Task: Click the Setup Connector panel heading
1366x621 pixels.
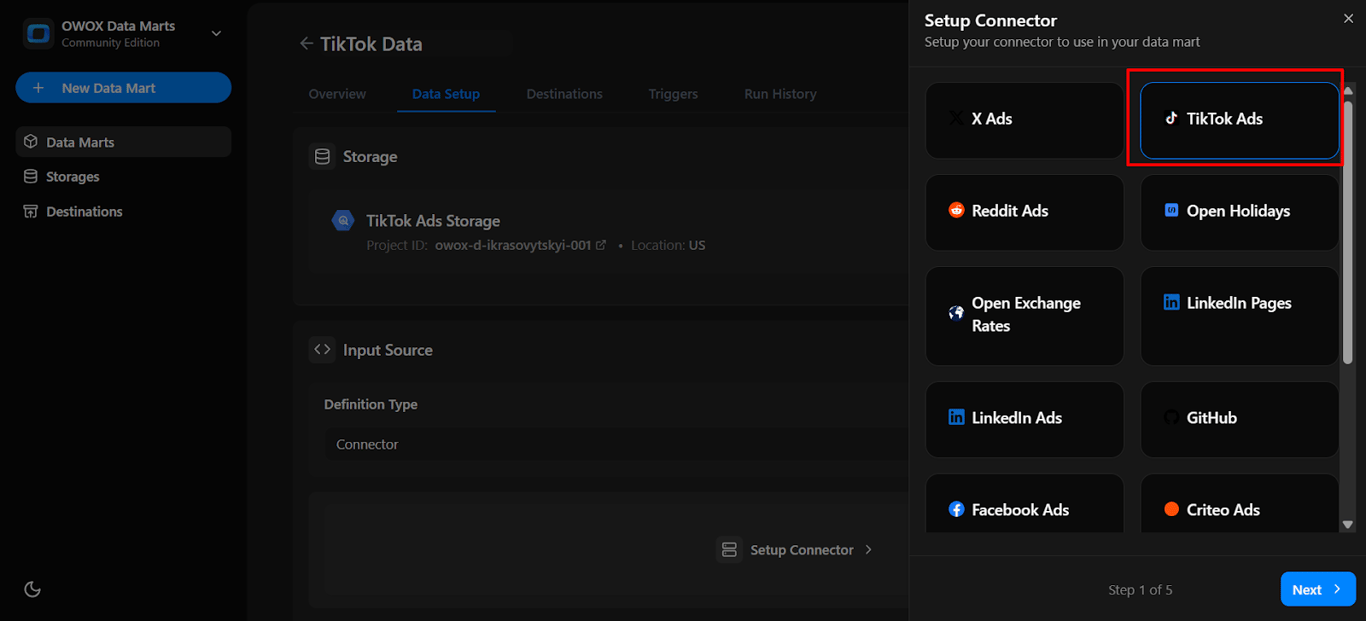Action: [990, 20]
